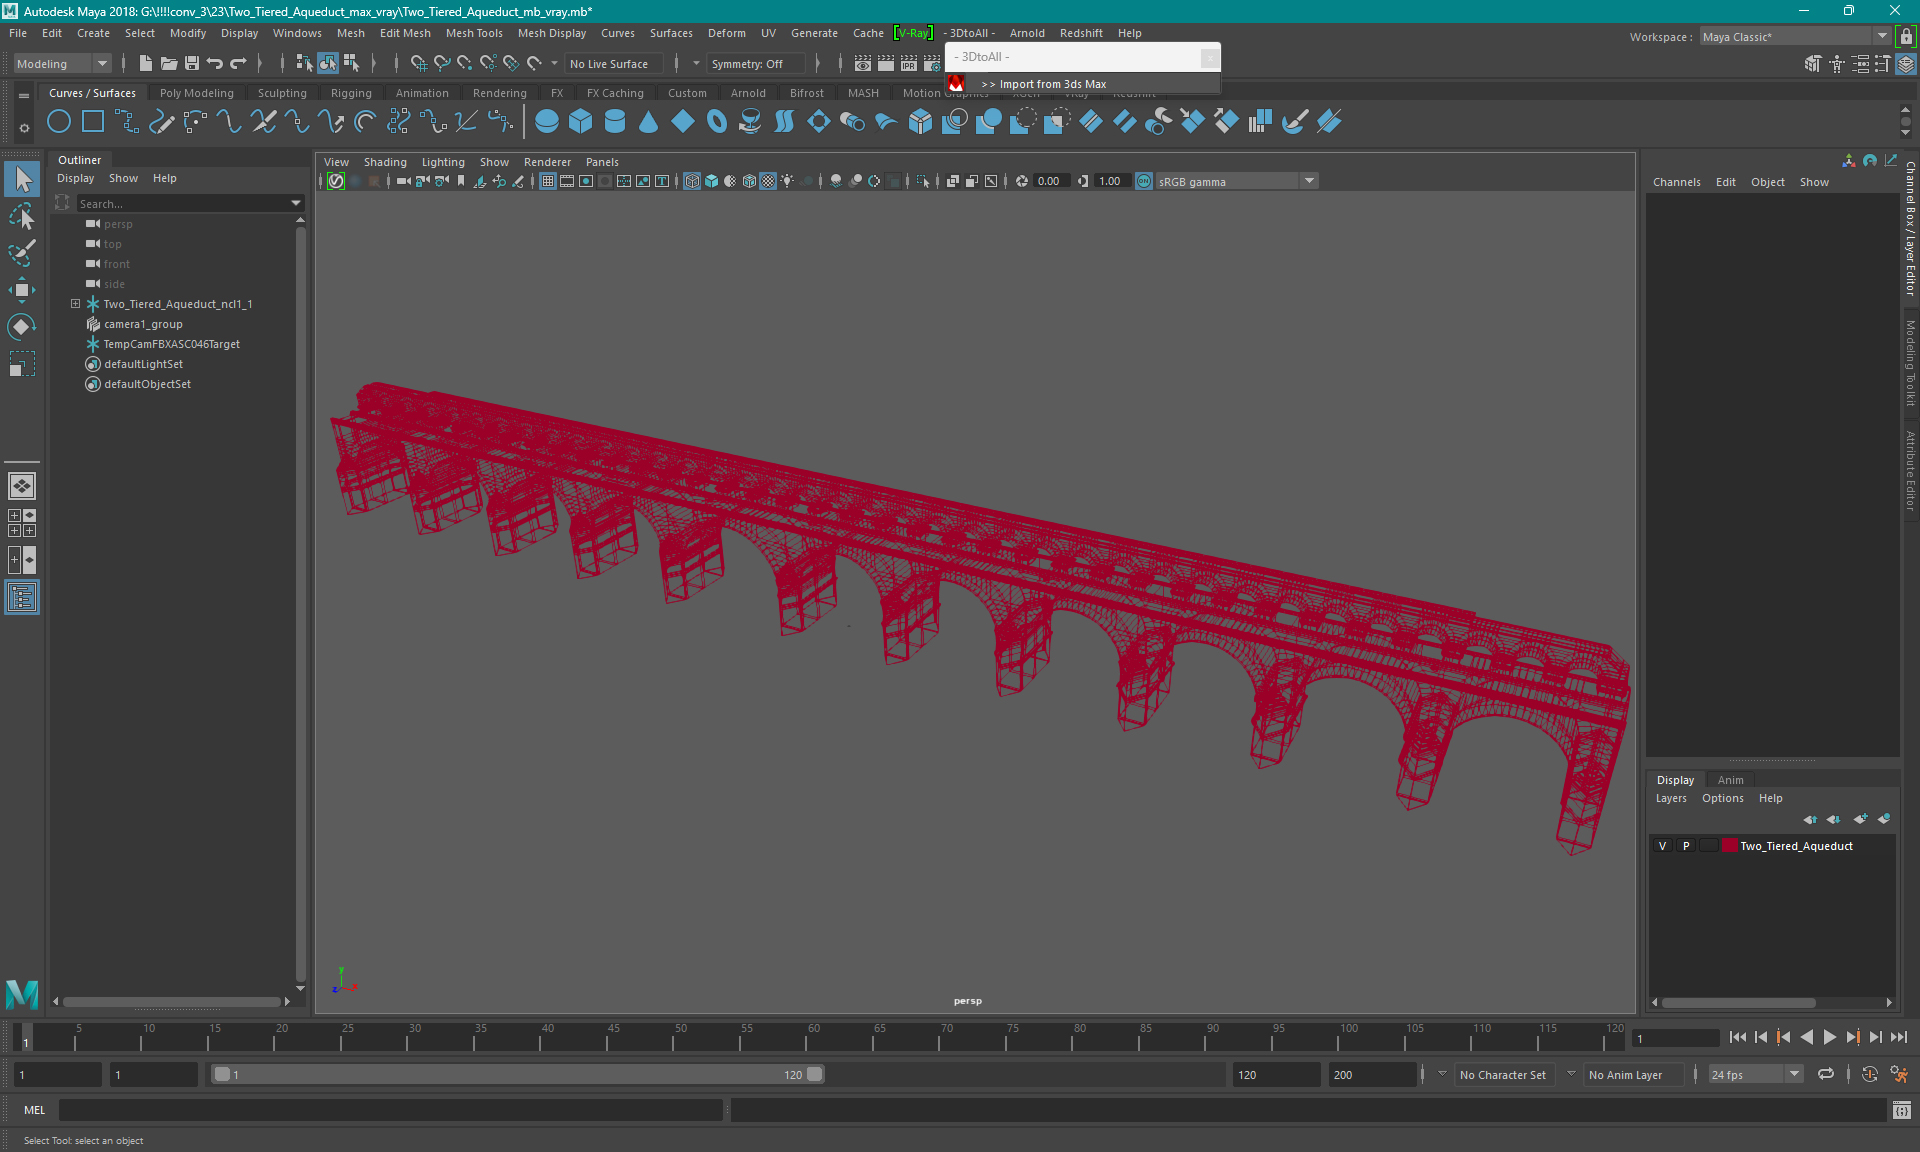Open Layers menu in layer editor
Viewport: 1920px width, 1152px height.
(1671, 798)
